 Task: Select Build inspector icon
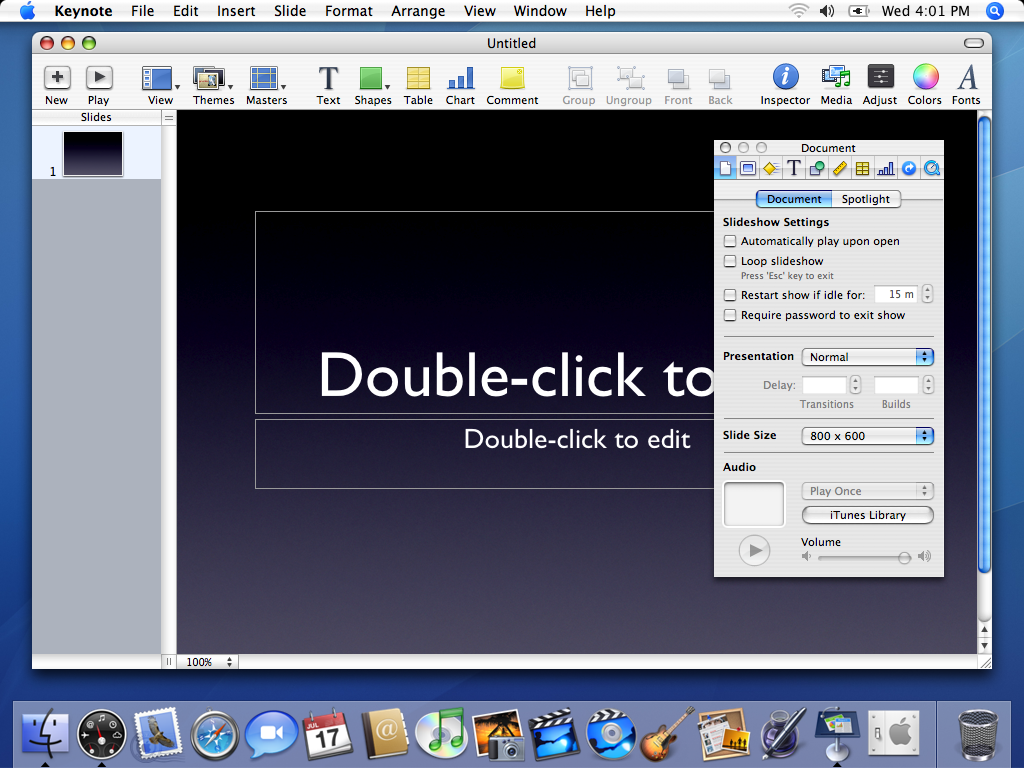pos(771,168)
